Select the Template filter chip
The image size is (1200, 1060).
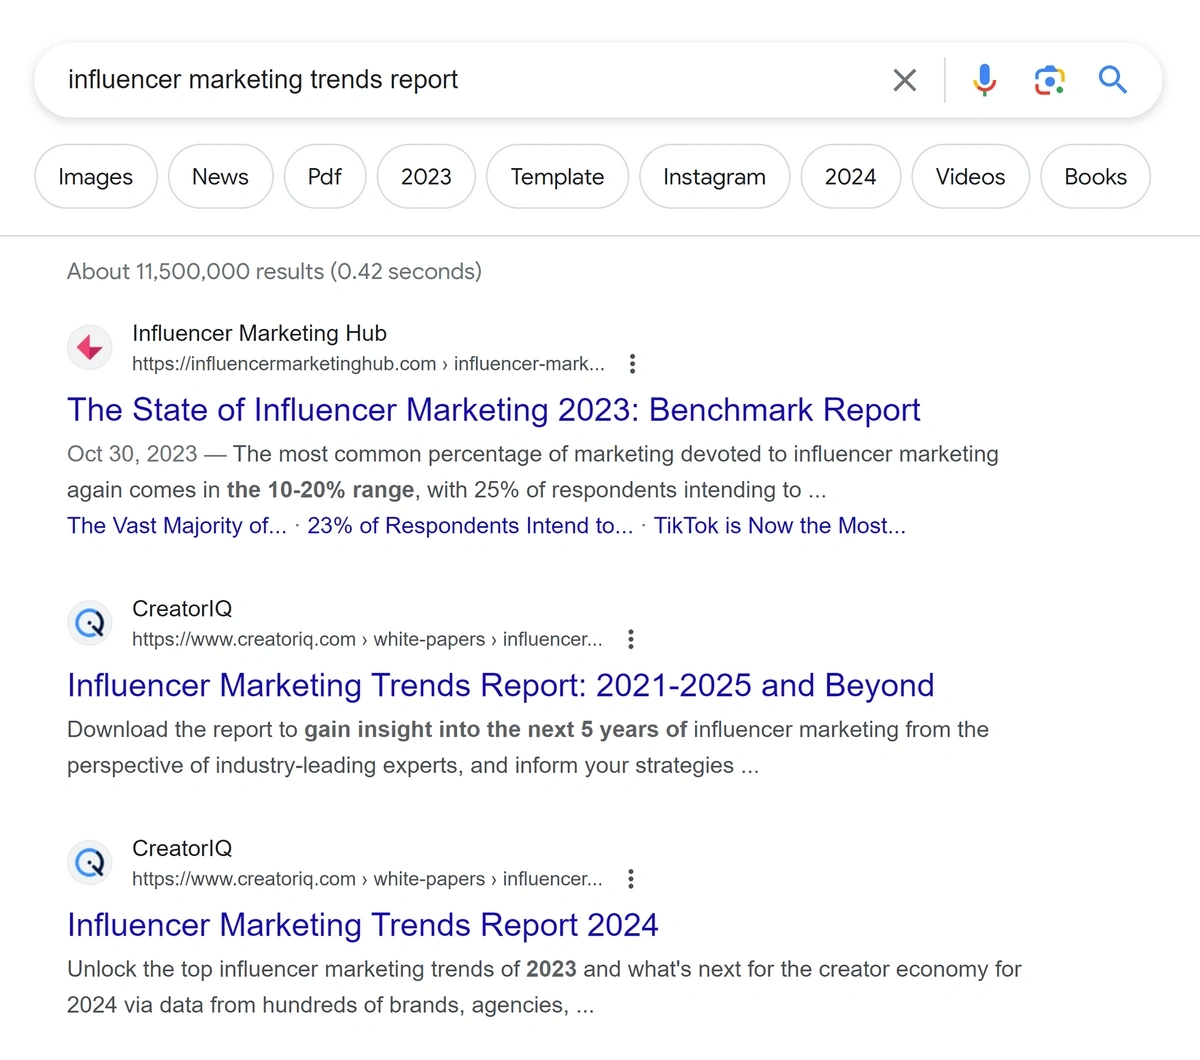[557, 177]
